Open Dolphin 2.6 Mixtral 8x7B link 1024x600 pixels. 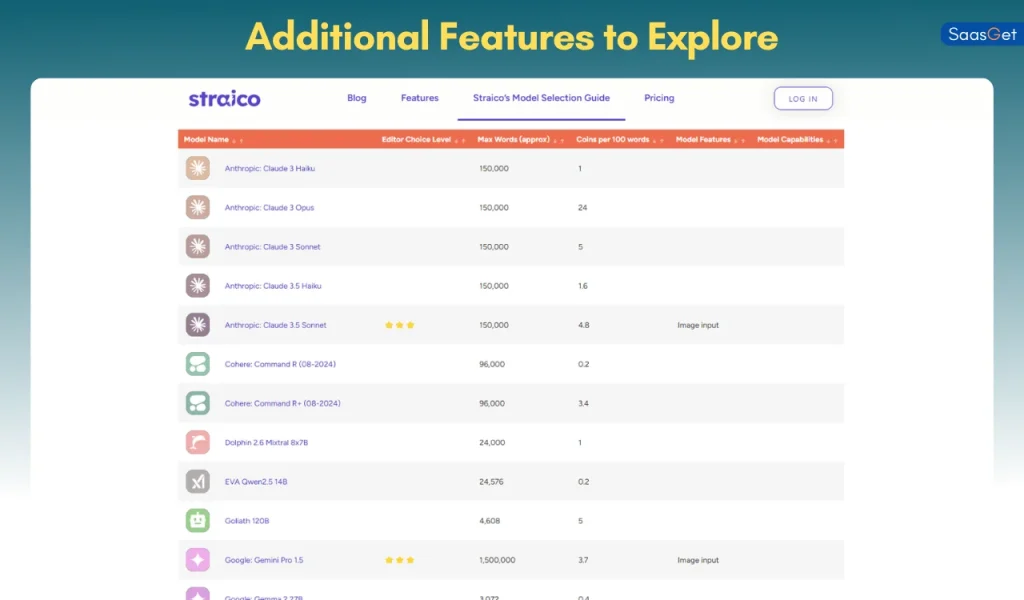(x=266, y=443)
